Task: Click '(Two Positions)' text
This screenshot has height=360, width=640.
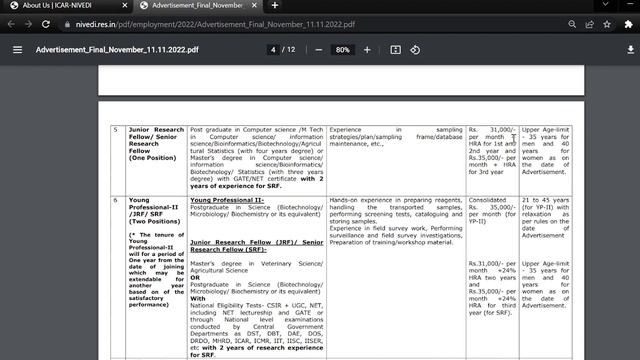Action: pyautogui.click(x=154, y=221)
